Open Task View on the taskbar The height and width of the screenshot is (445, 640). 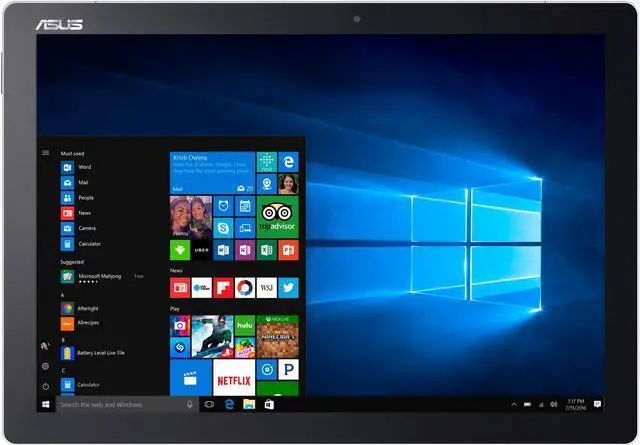coord(209,404)
